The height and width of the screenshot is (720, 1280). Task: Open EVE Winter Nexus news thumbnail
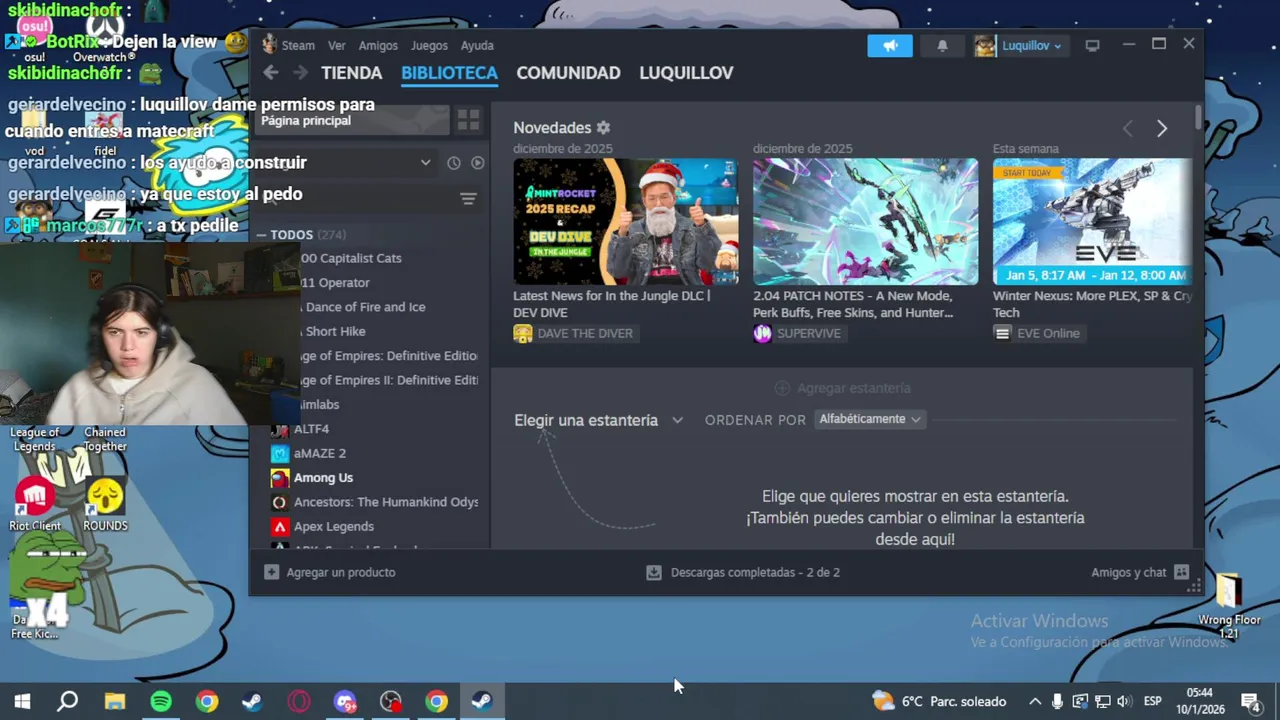click(x=1092, y=221)
